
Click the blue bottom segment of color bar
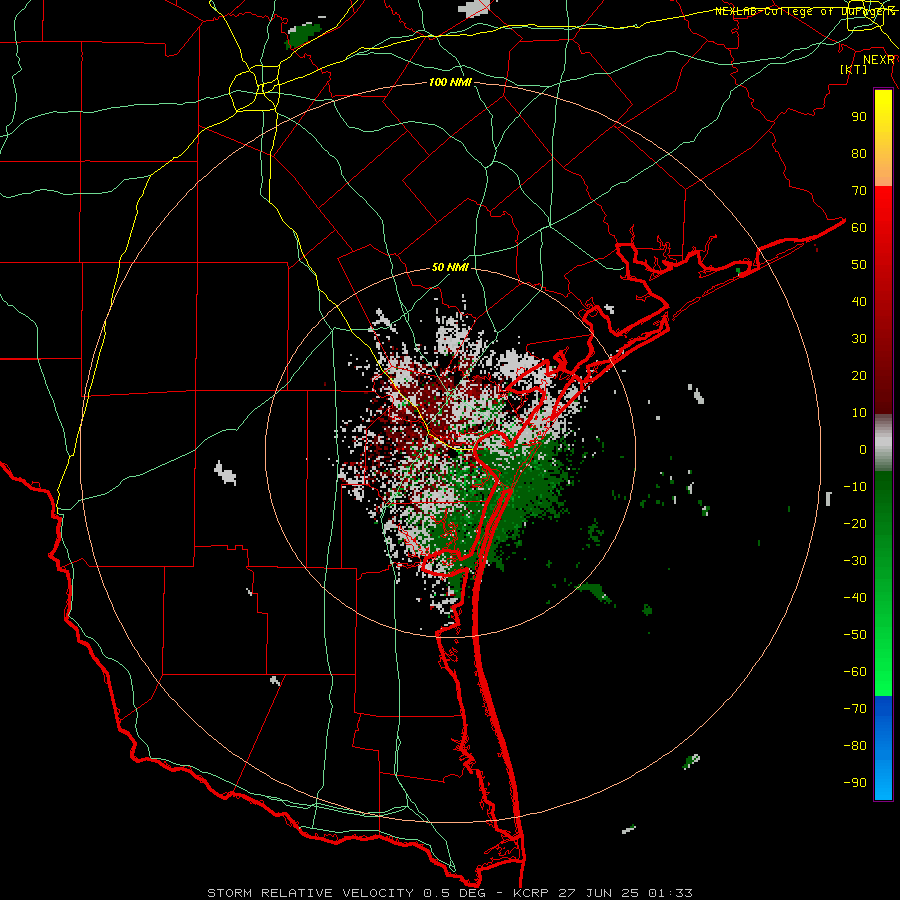[883, 748]
